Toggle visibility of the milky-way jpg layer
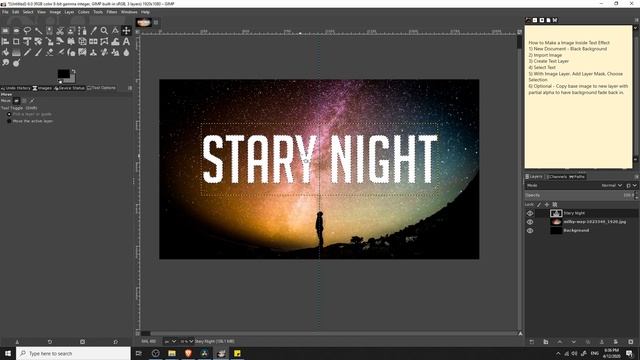The width and height of the screenshot is (640, 360). [530, 222]
